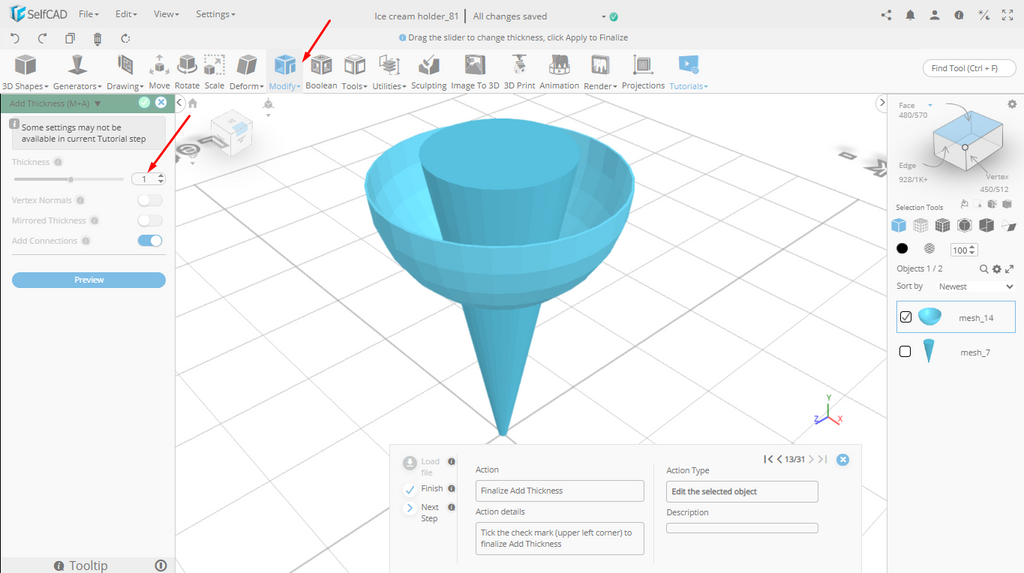
Task: Select mesh_7 object thumbnail
Action: click(929, 351)
